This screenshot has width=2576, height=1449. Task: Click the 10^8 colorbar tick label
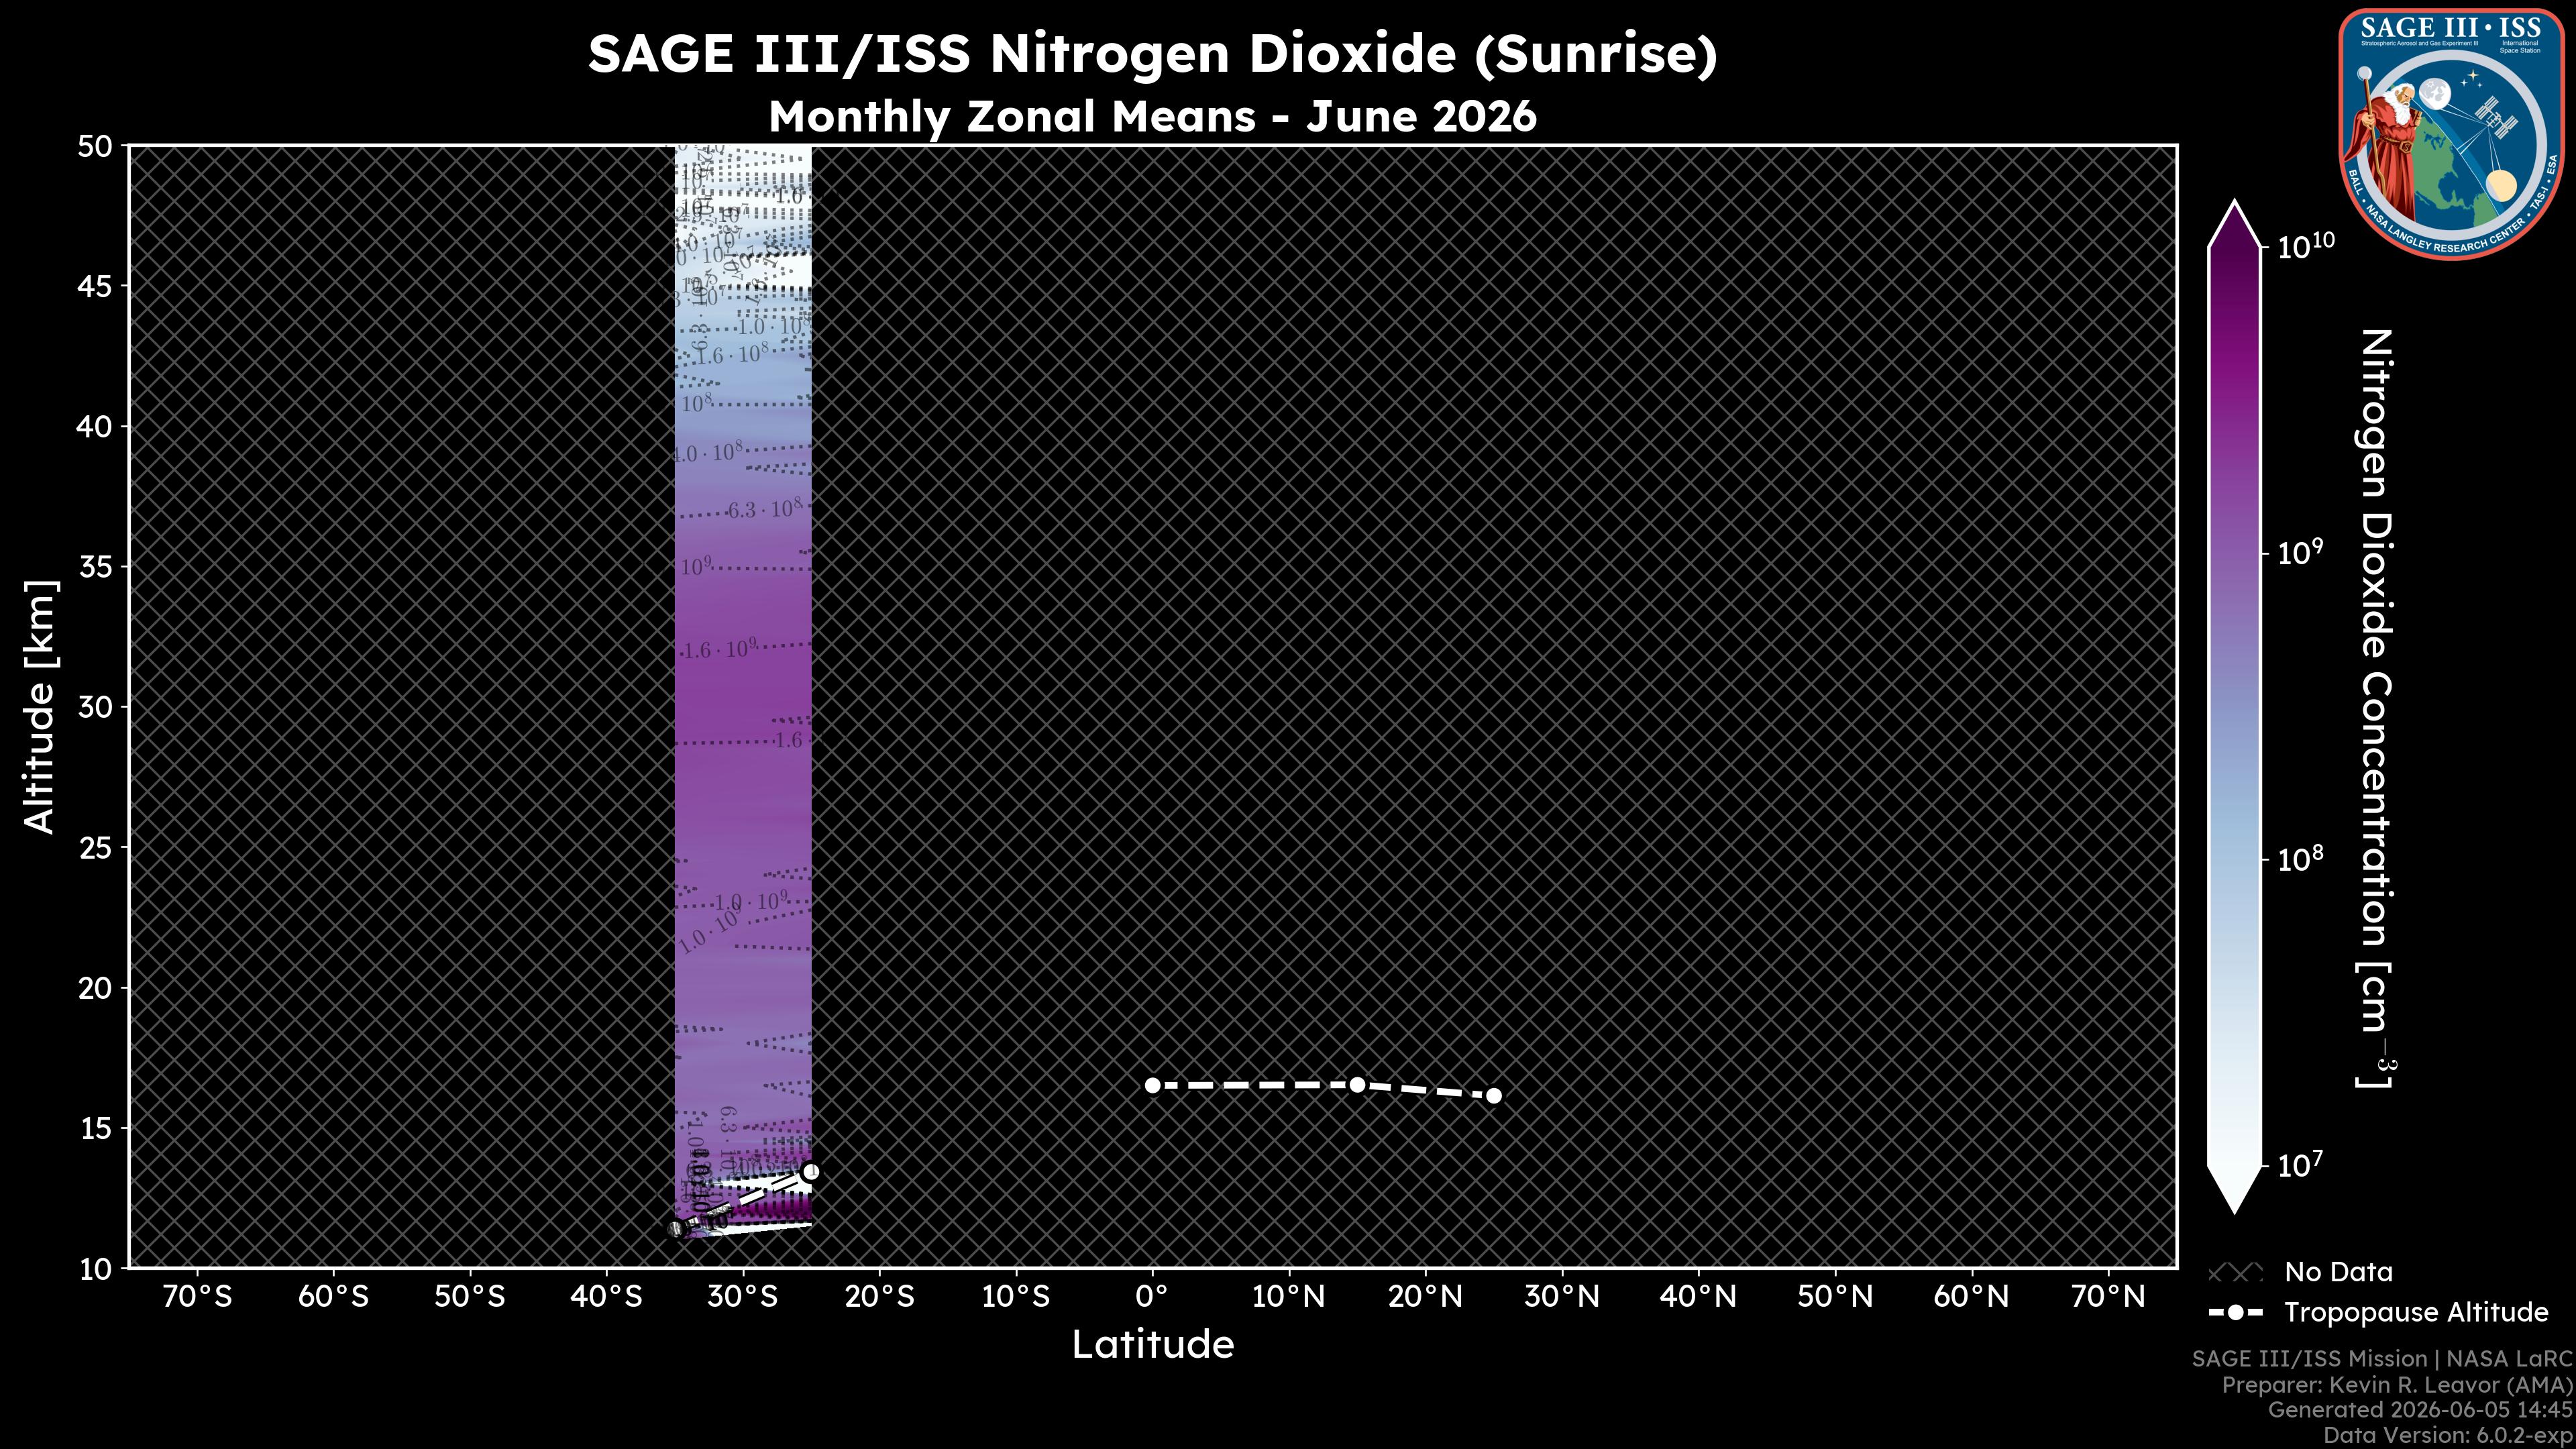pyautogui.click(x=2301, y=859)
